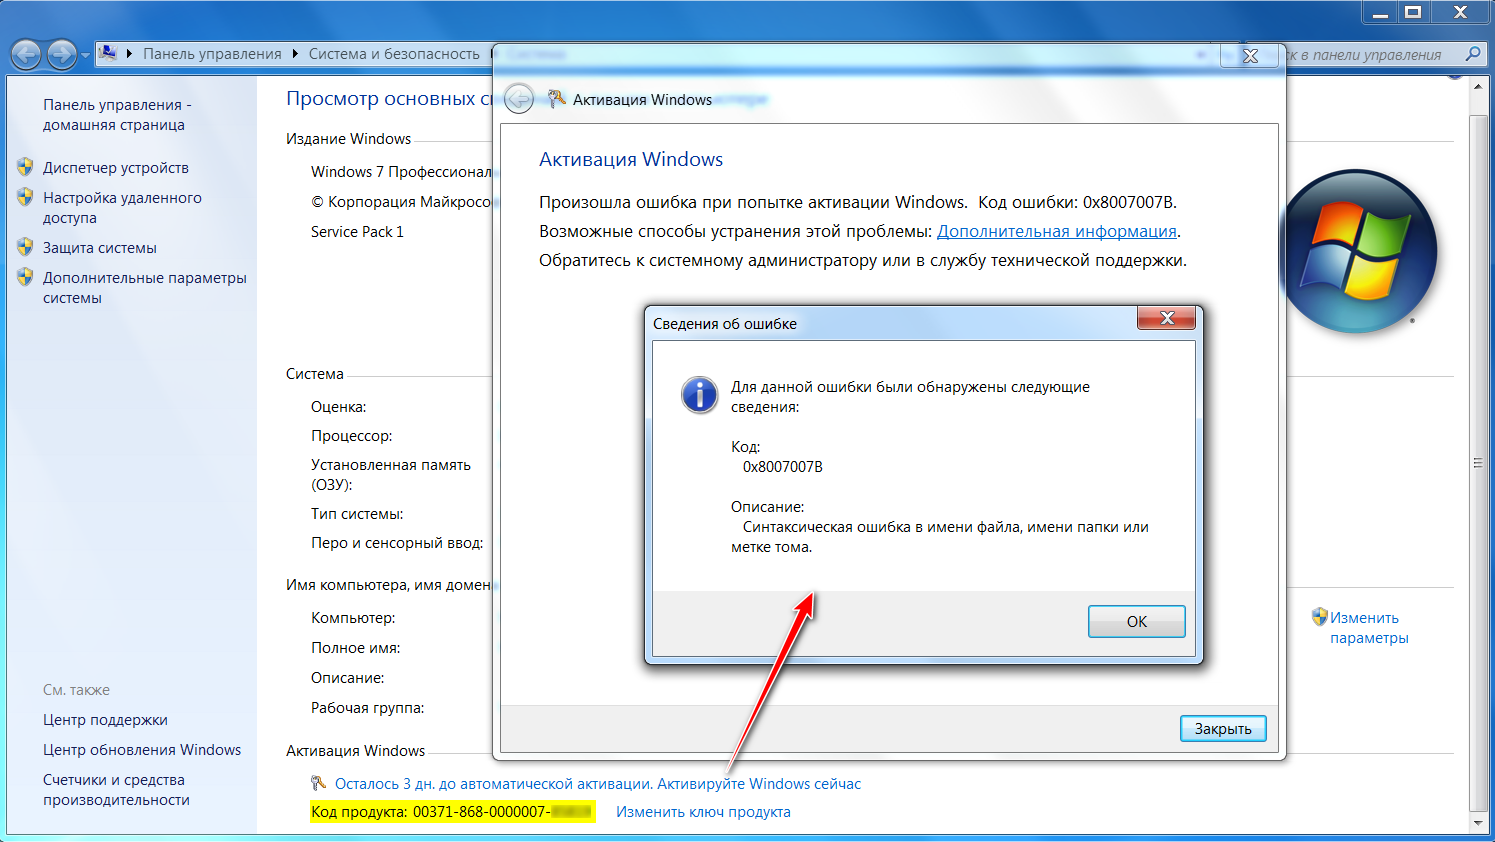This screenshot has height=842, width=1495.
Task: Select 'Панель управления' breadcrumb in address bar
Action: (x=212, y=54)
